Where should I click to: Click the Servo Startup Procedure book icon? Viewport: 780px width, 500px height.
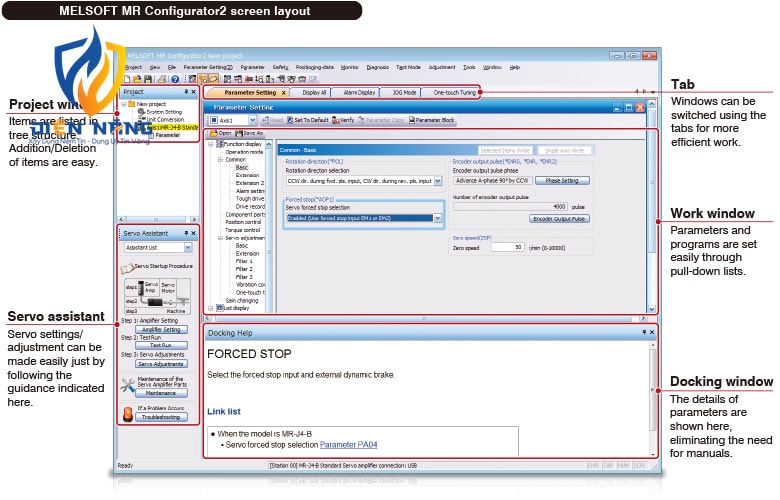click(127, 268)
